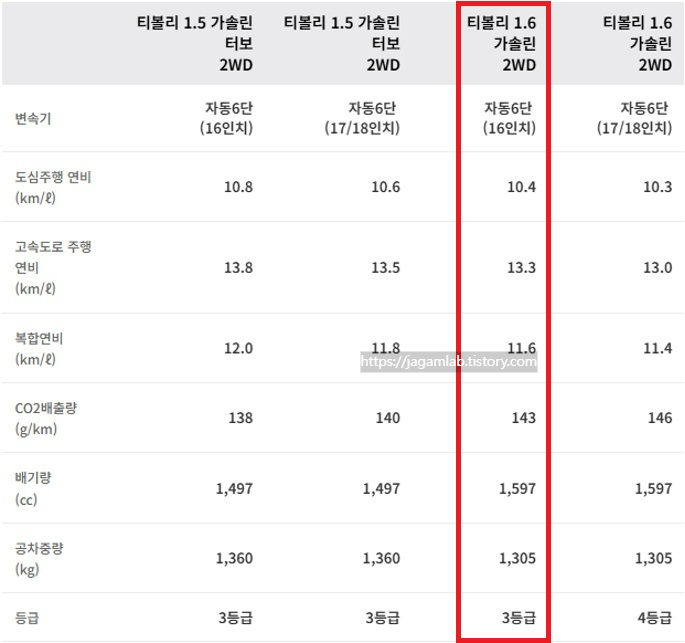This screenshot has width=685, height=643.
Task: Click '3등급' in the 1.5 터보 16인치 column
Action: pos(236,618)
